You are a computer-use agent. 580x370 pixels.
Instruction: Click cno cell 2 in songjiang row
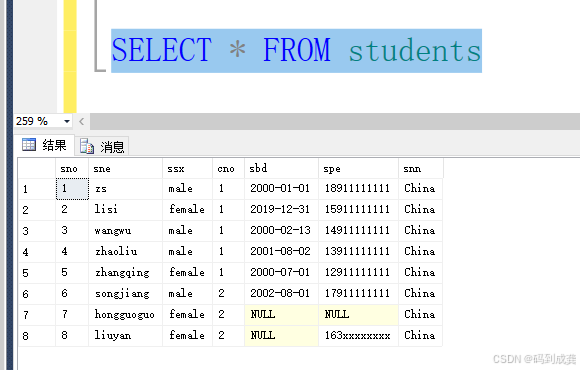[229, 295]
